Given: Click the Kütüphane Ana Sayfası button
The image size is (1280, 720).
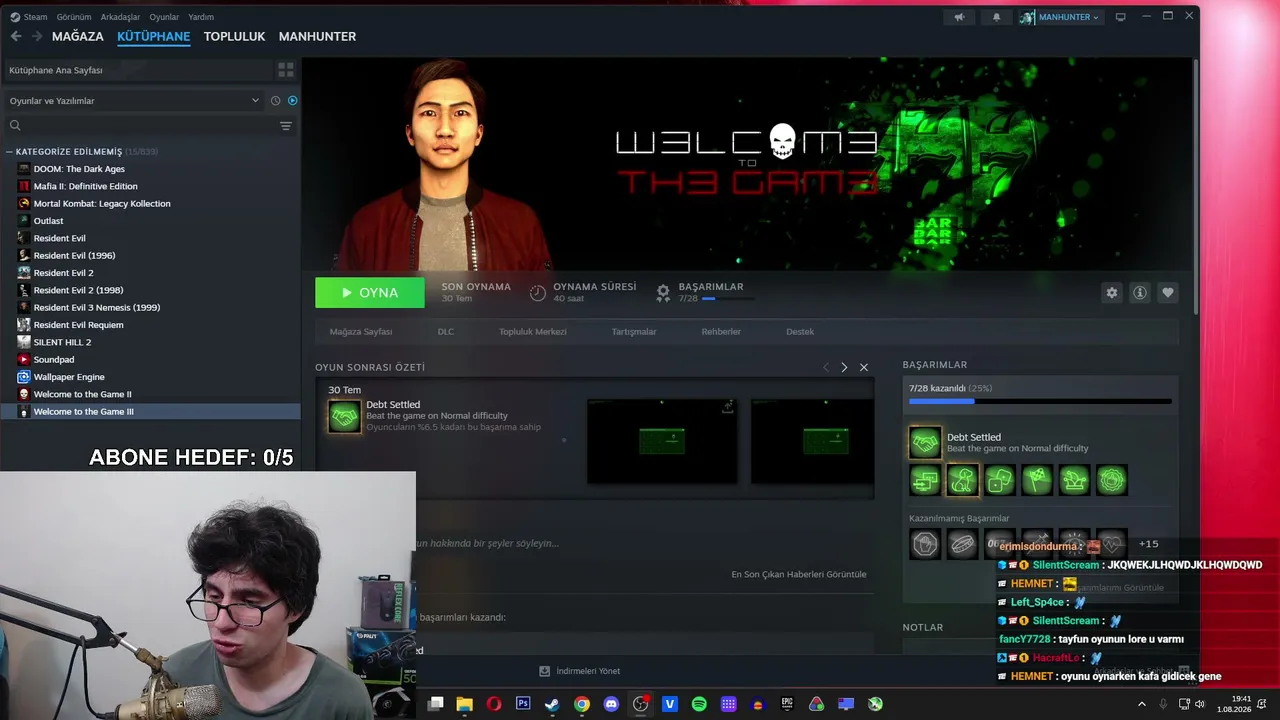Looking at the screenshot, I should tap(138, 70).
